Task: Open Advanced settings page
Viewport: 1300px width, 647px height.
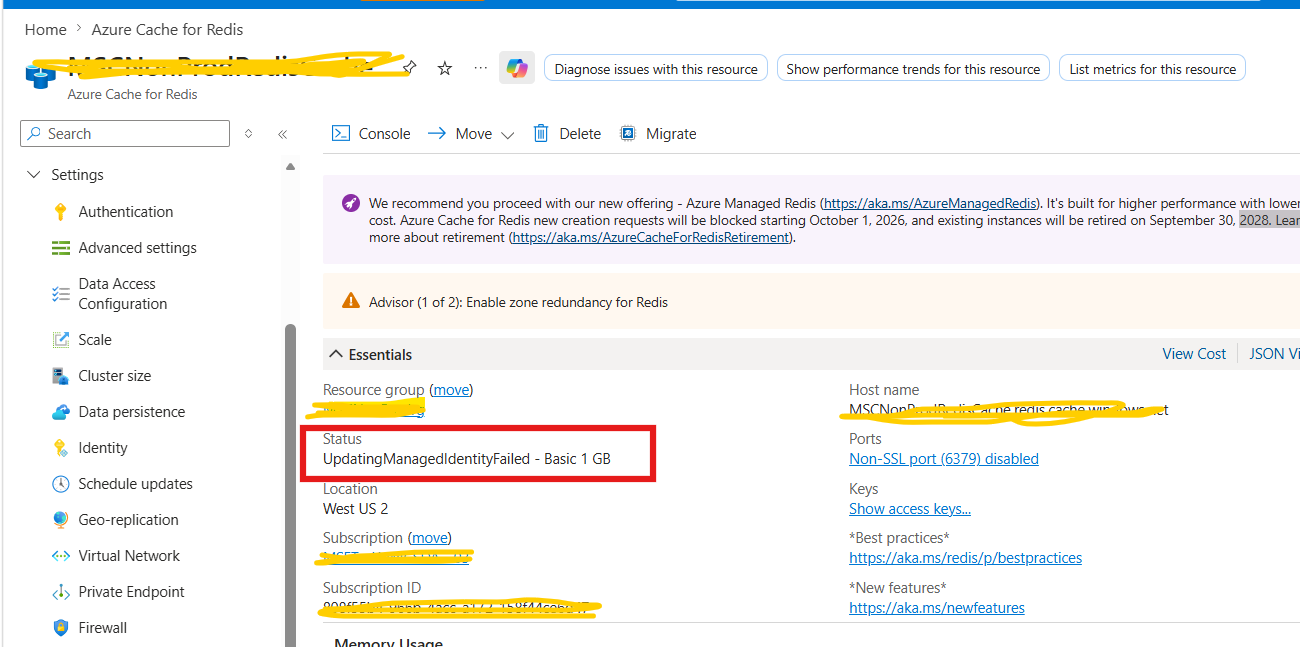Action: tap(138, 248)
